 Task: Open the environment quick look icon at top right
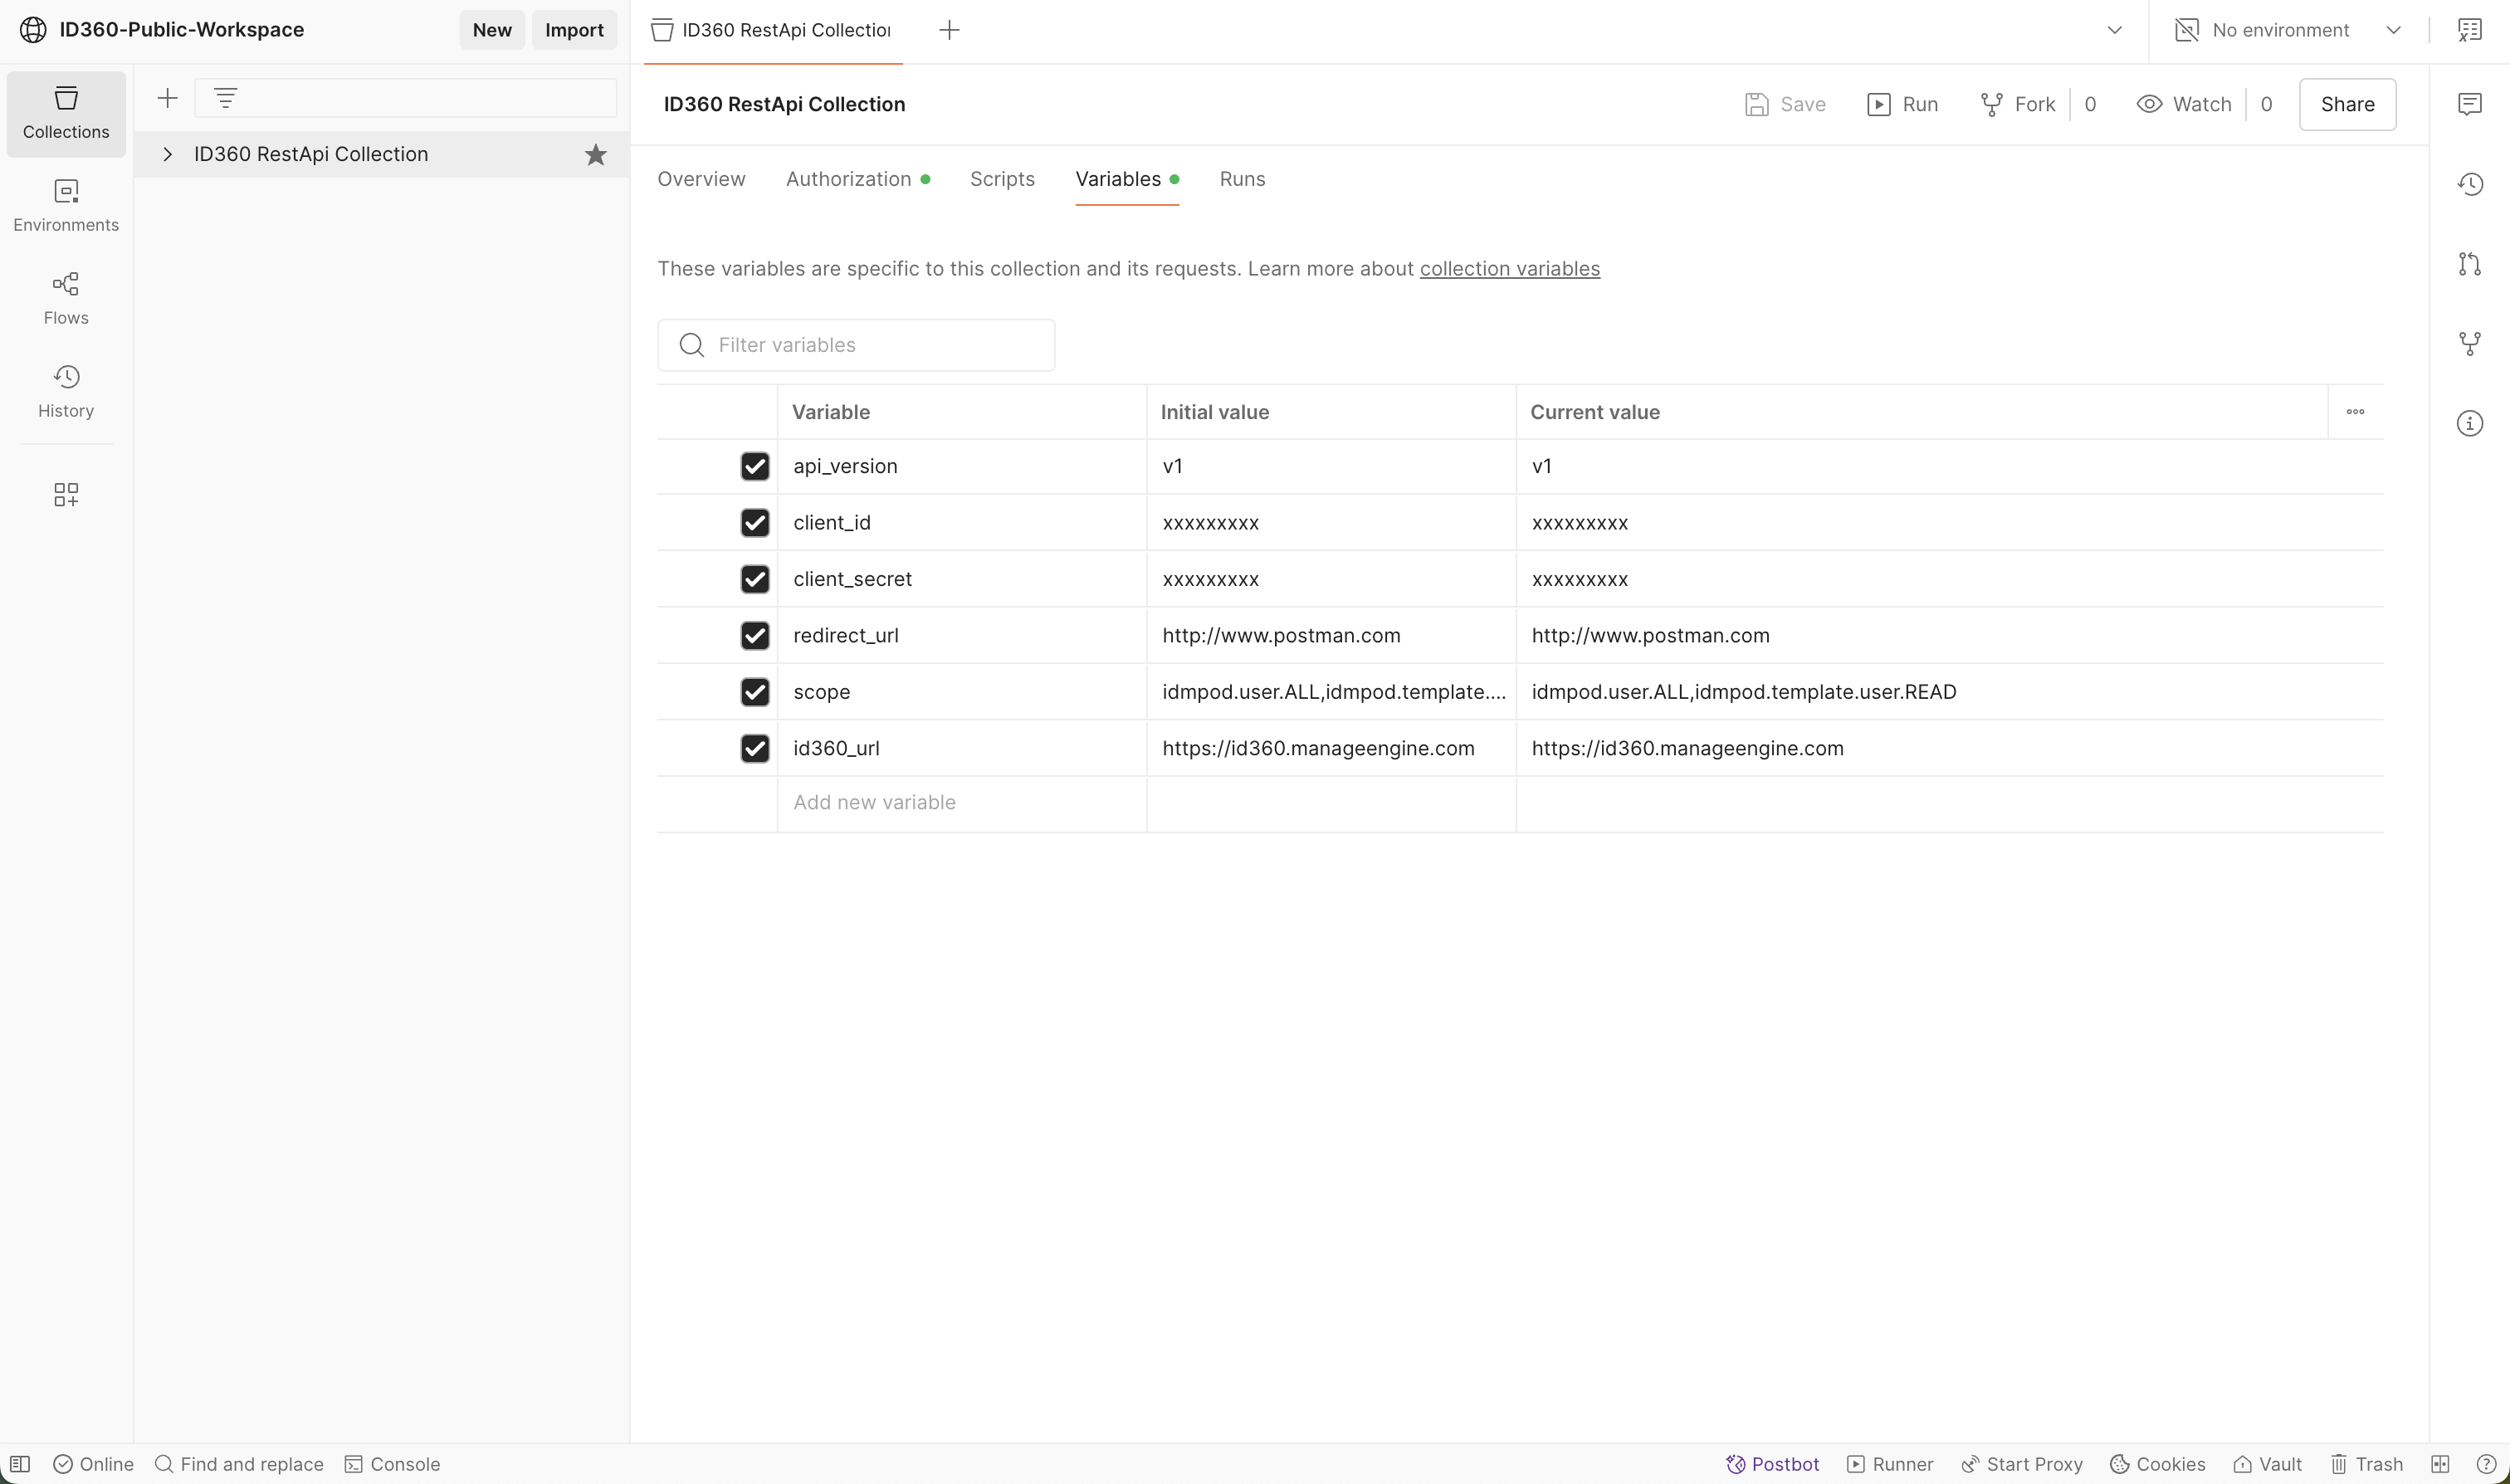pyautogui.click(x=2470, y=30)
